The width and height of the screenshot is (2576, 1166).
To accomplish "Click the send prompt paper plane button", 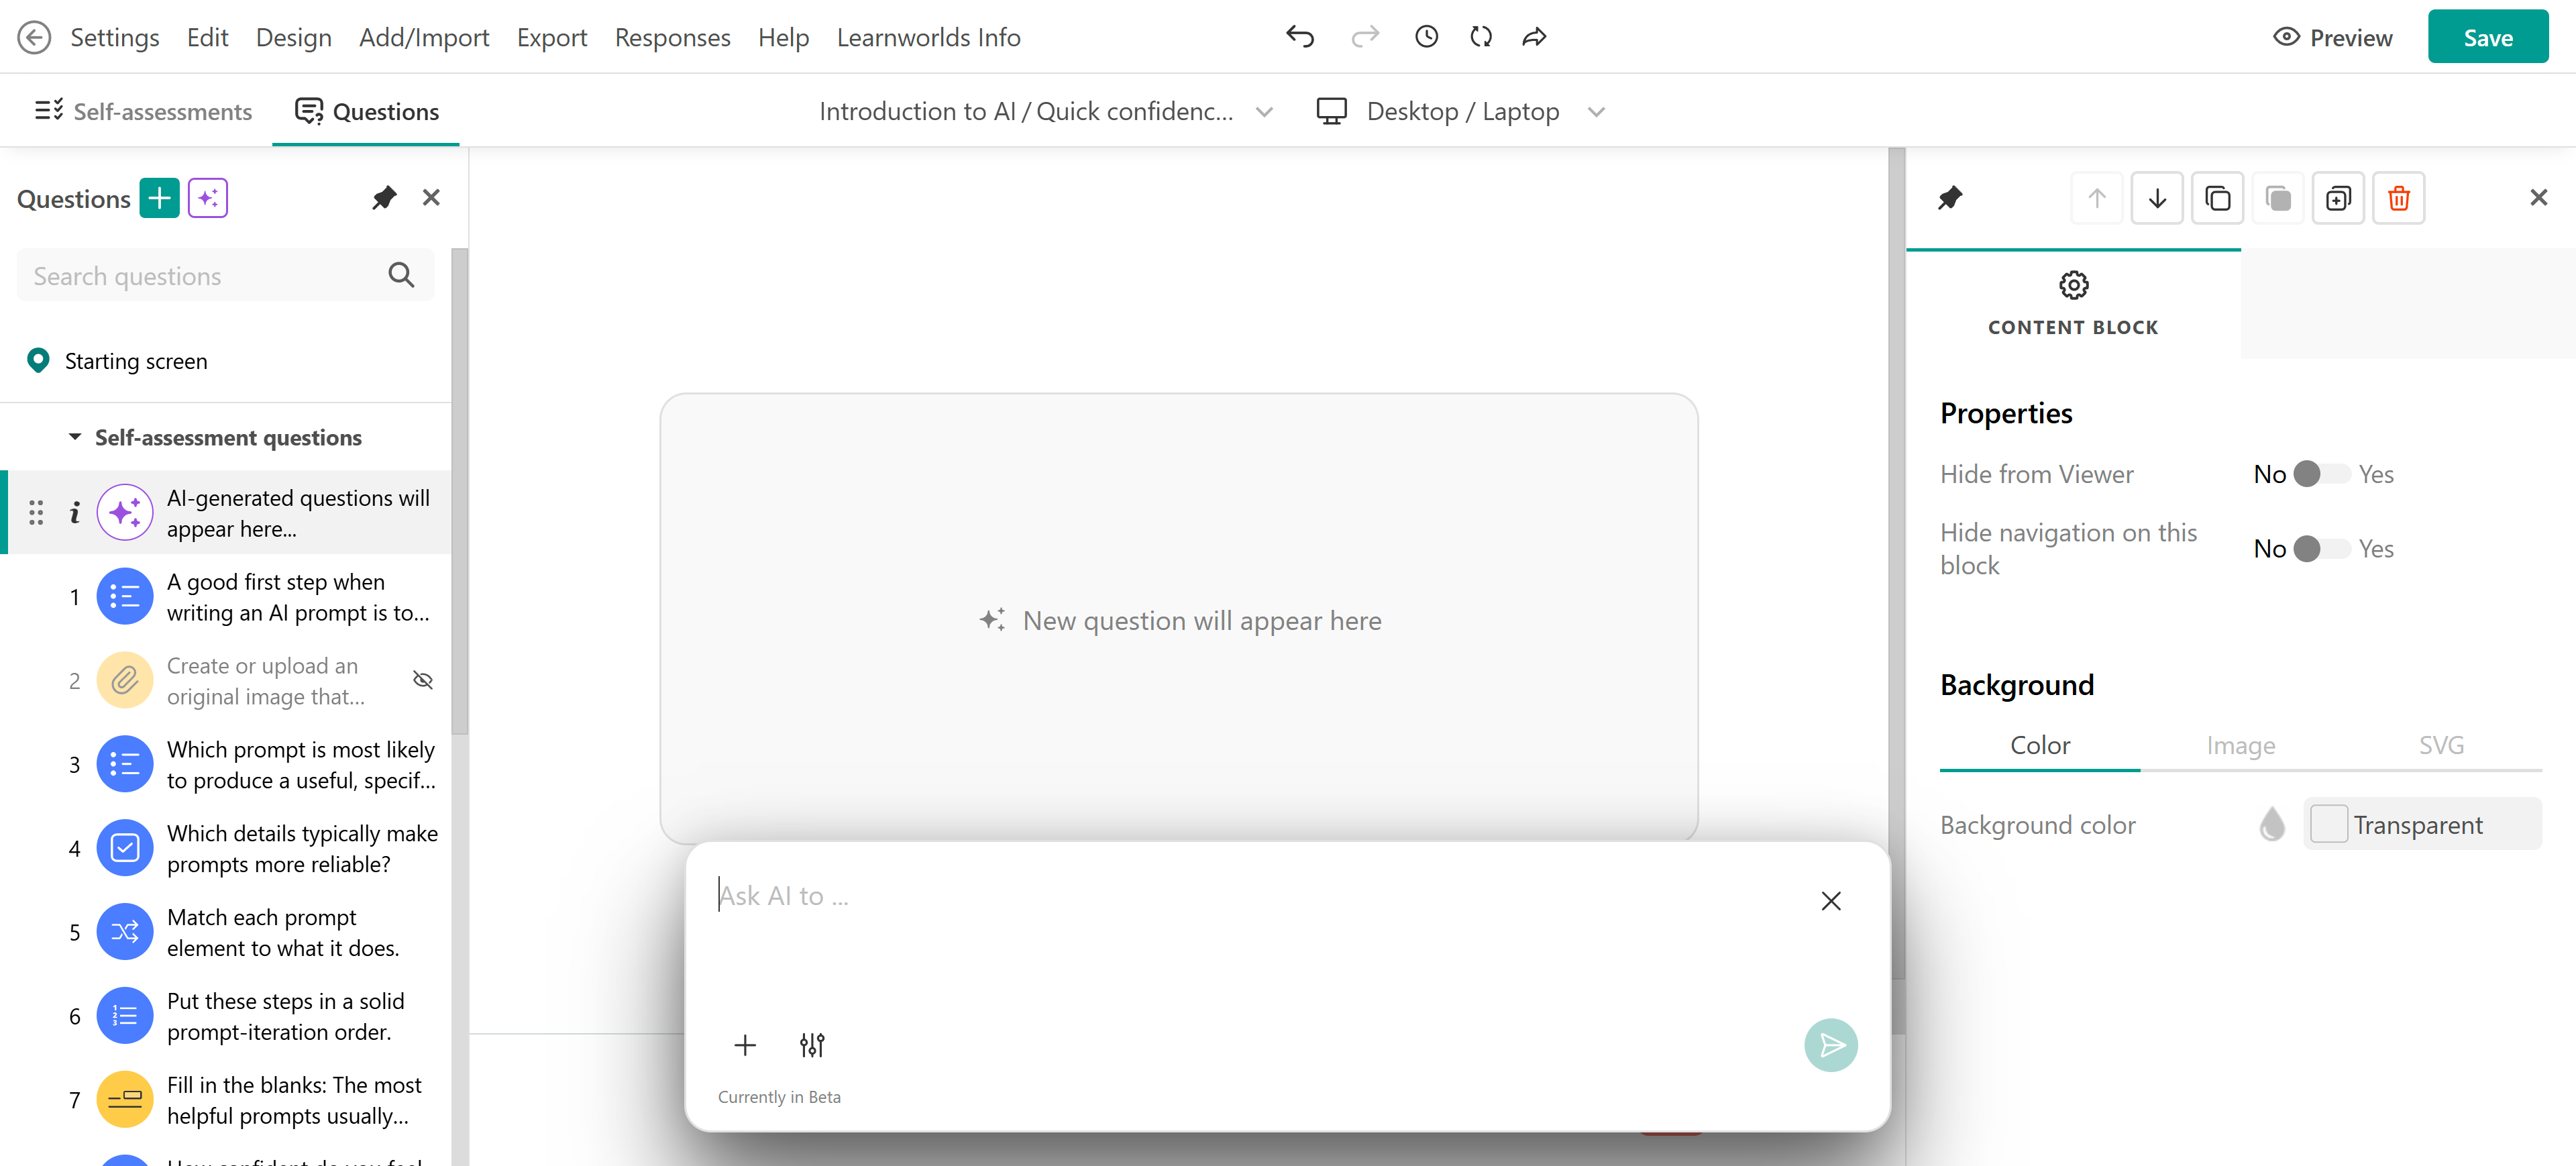I will point(1830,1045).
